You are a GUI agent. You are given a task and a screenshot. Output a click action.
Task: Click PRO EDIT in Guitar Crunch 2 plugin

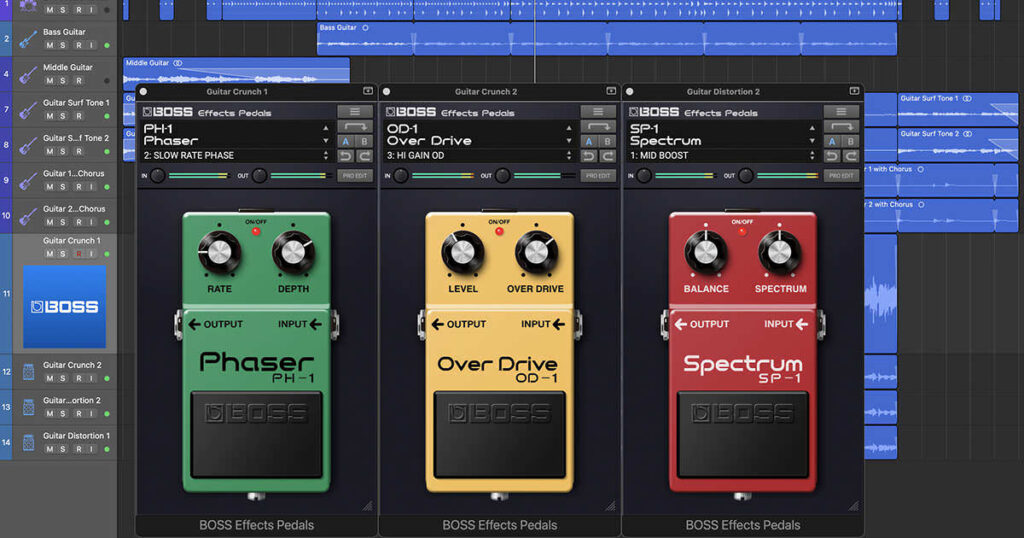[598, 176]
